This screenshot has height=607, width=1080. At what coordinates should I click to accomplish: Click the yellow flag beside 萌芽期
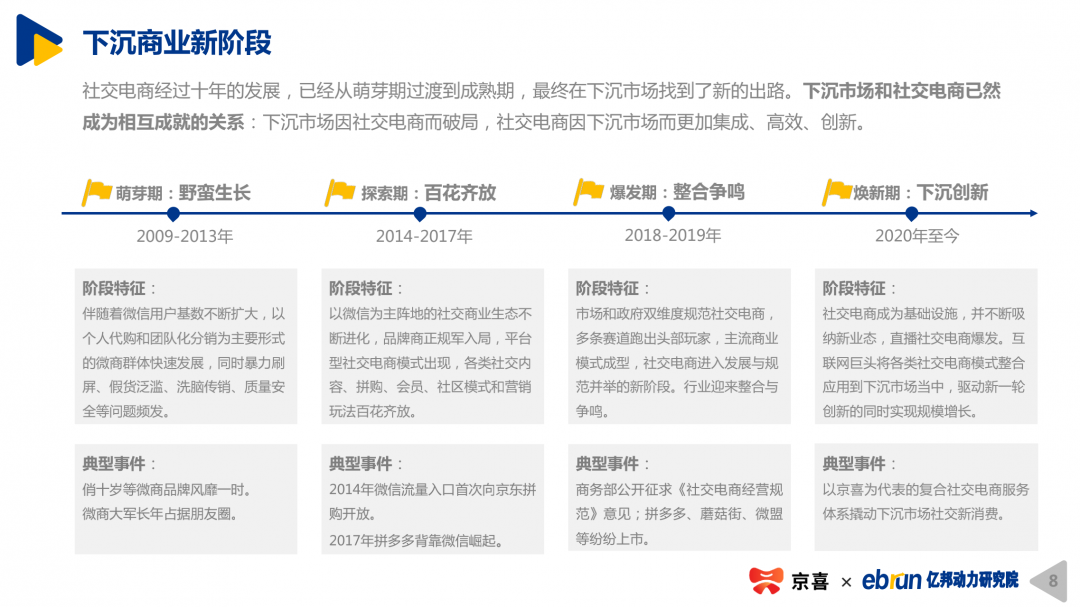click(96, 192)
